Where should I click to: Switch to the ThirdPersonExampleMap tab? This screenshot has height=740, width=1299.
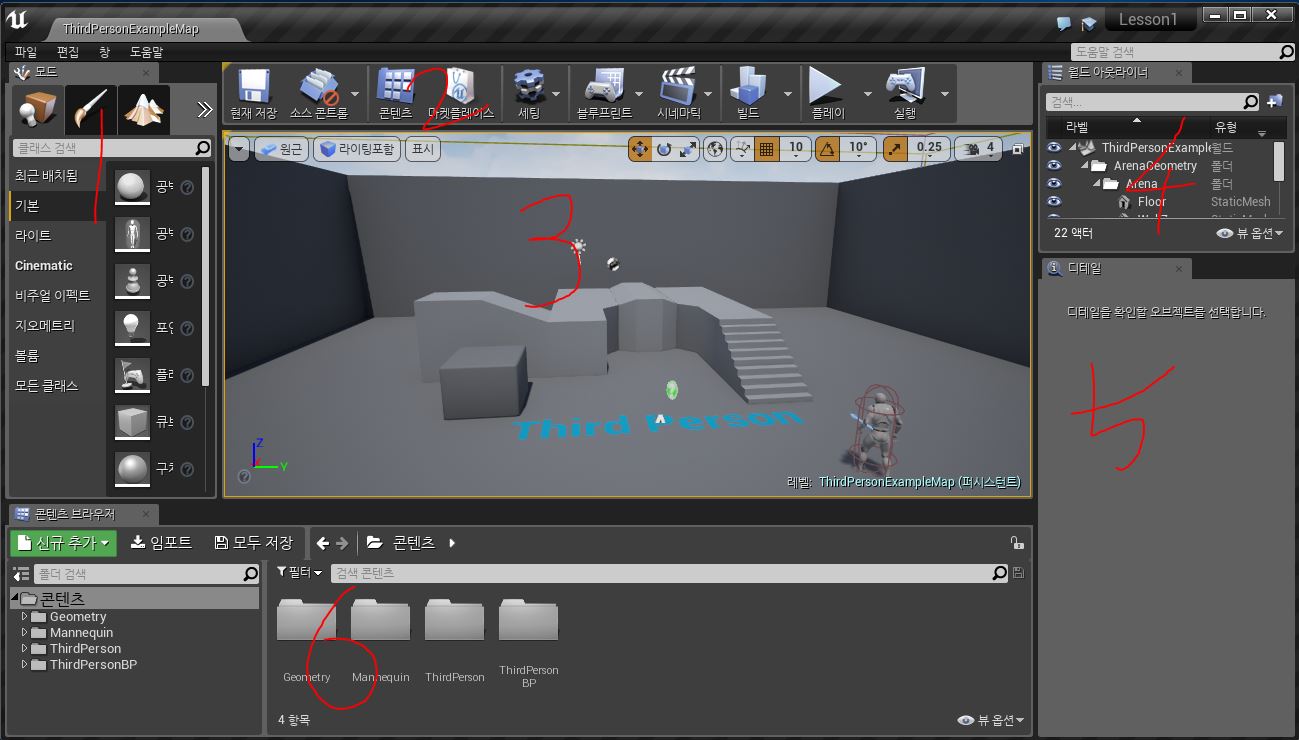click(x=131, y=29)
